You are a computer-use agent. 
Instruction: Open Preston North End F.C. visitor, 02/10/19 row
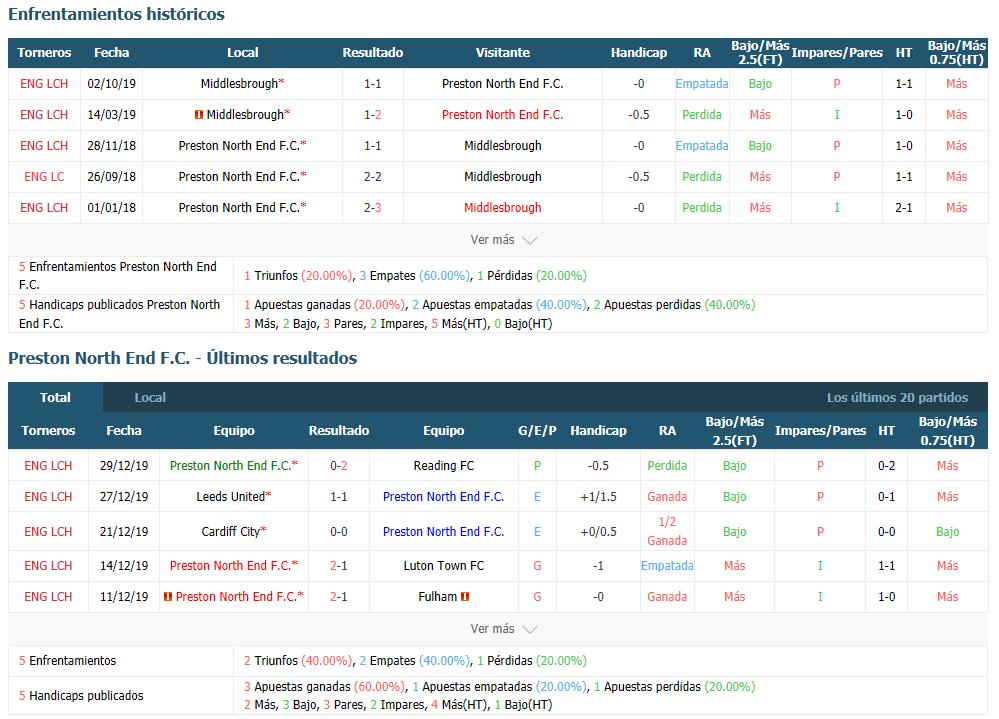coord(503,83)
